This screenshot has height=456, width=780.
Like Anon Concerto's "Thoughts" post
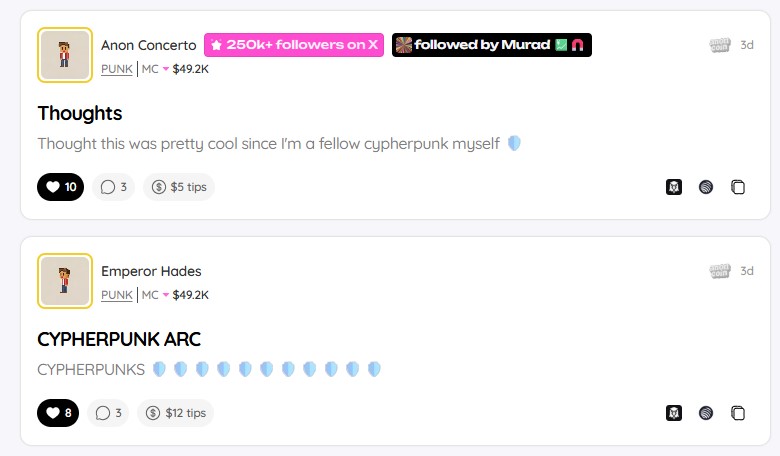point(60,187)
